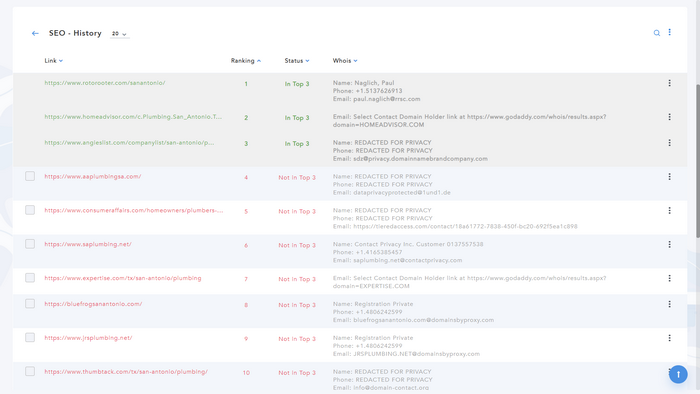Open the row menu for saplumbing.net
Viewport: 700px width, 394px height.
669,245
